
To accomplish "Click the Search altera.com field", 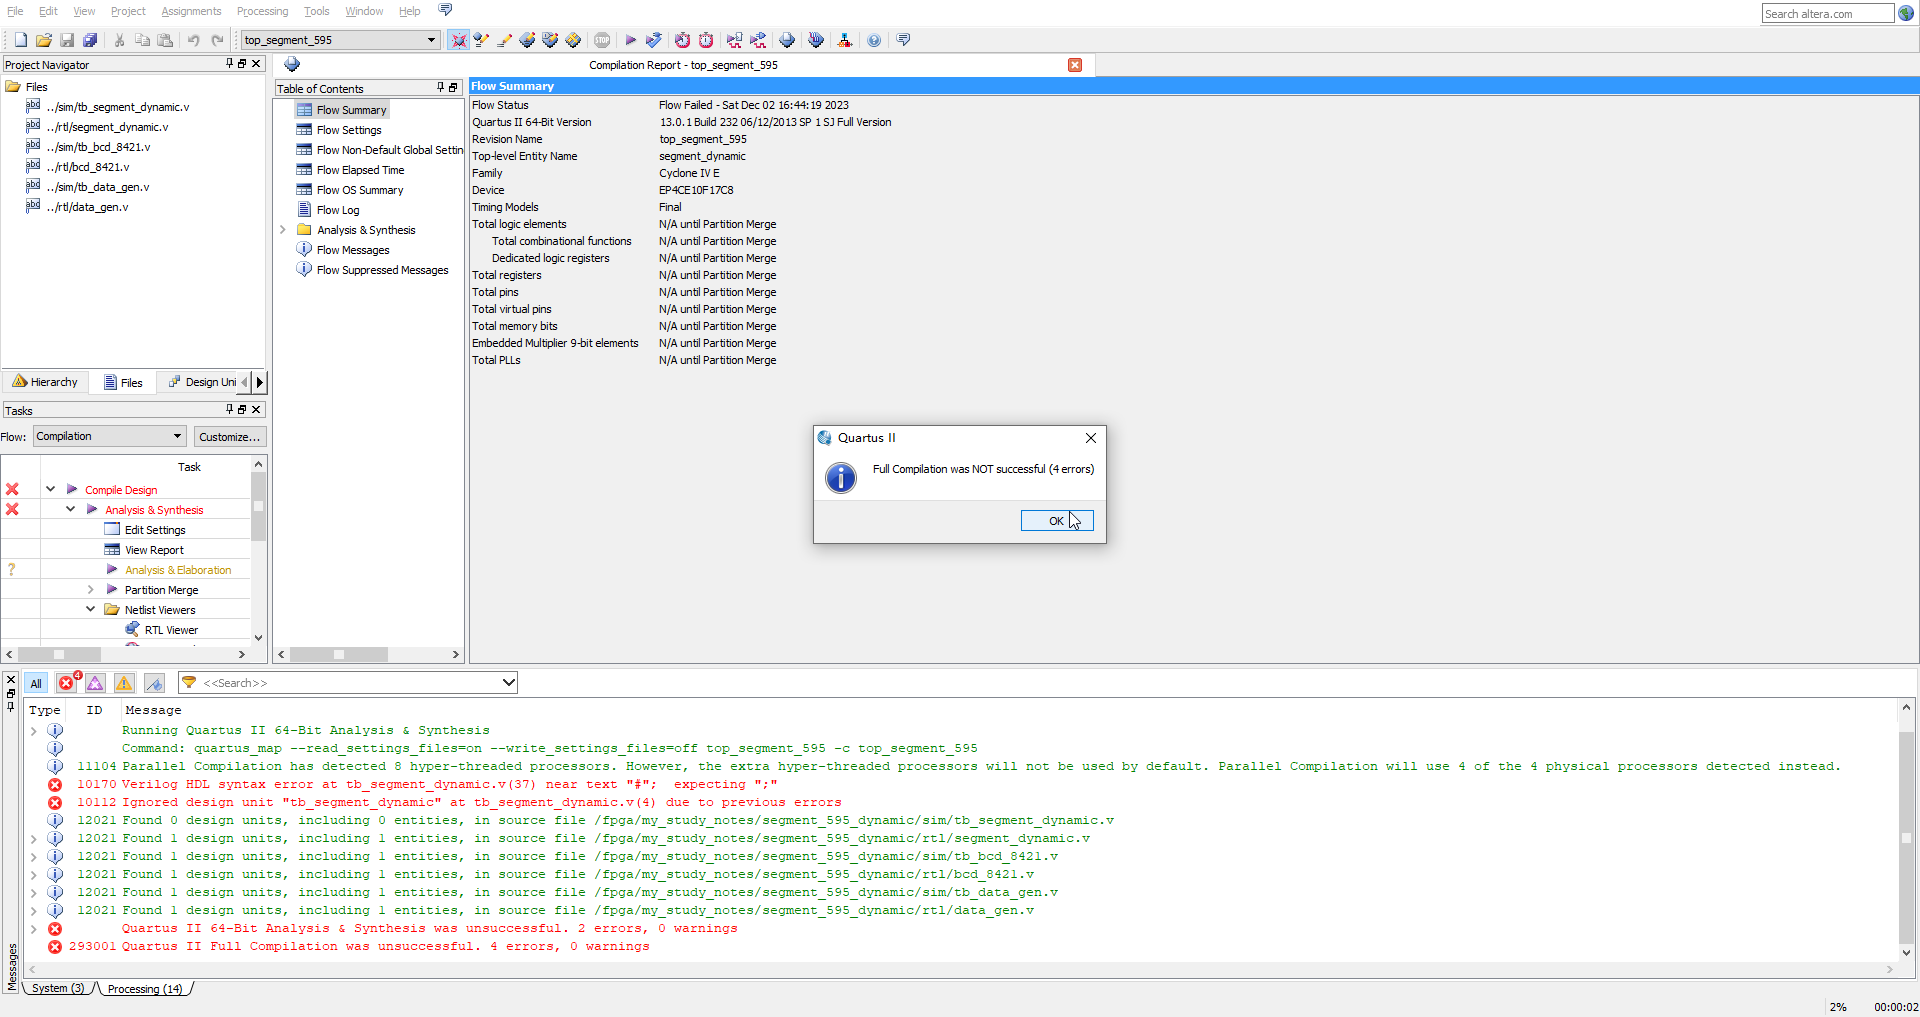I will 1827,13.
